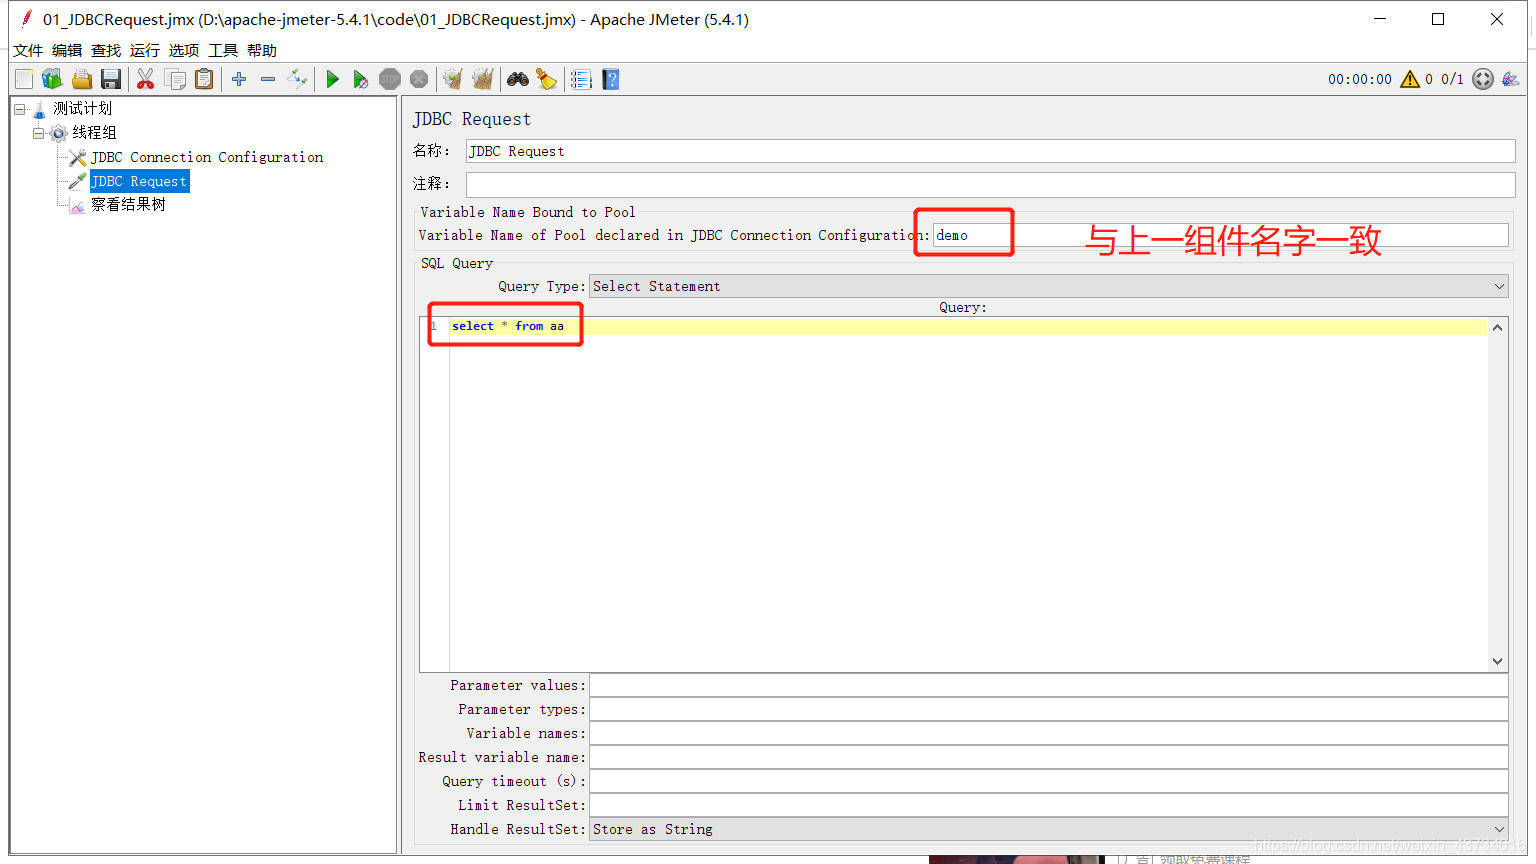
Task: Open Search with binoculars icon
Action: click(x=518, y=79)
